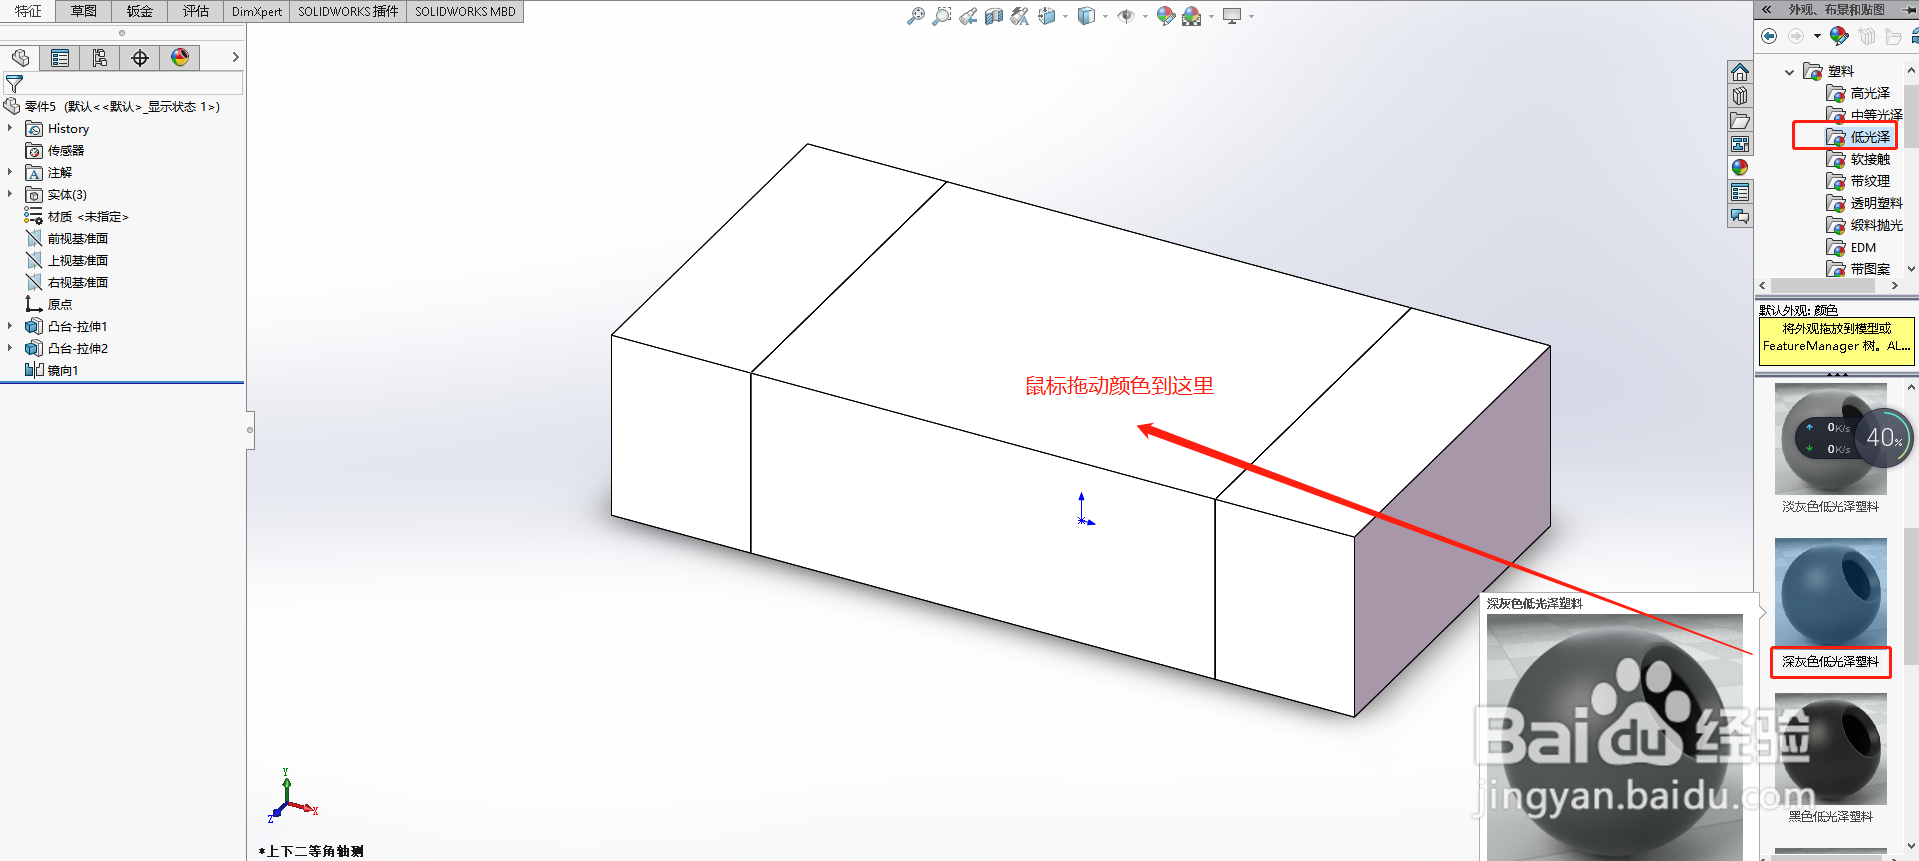This screenshot has width=1919, height=861.
Task: Click the View Orientation cube icon
Action: [1047, 16]
